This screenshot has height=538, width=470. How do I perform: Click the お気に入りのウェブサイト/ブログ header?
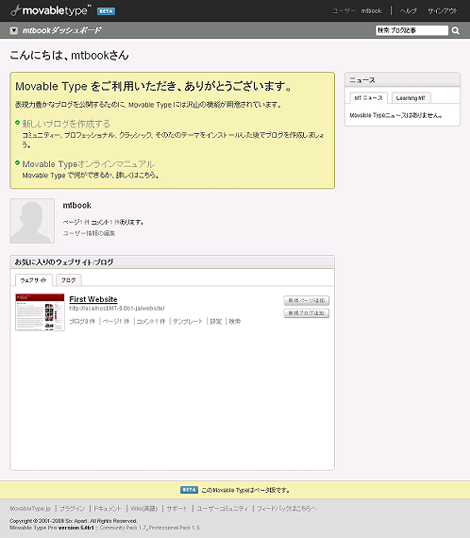pos(172,262)
